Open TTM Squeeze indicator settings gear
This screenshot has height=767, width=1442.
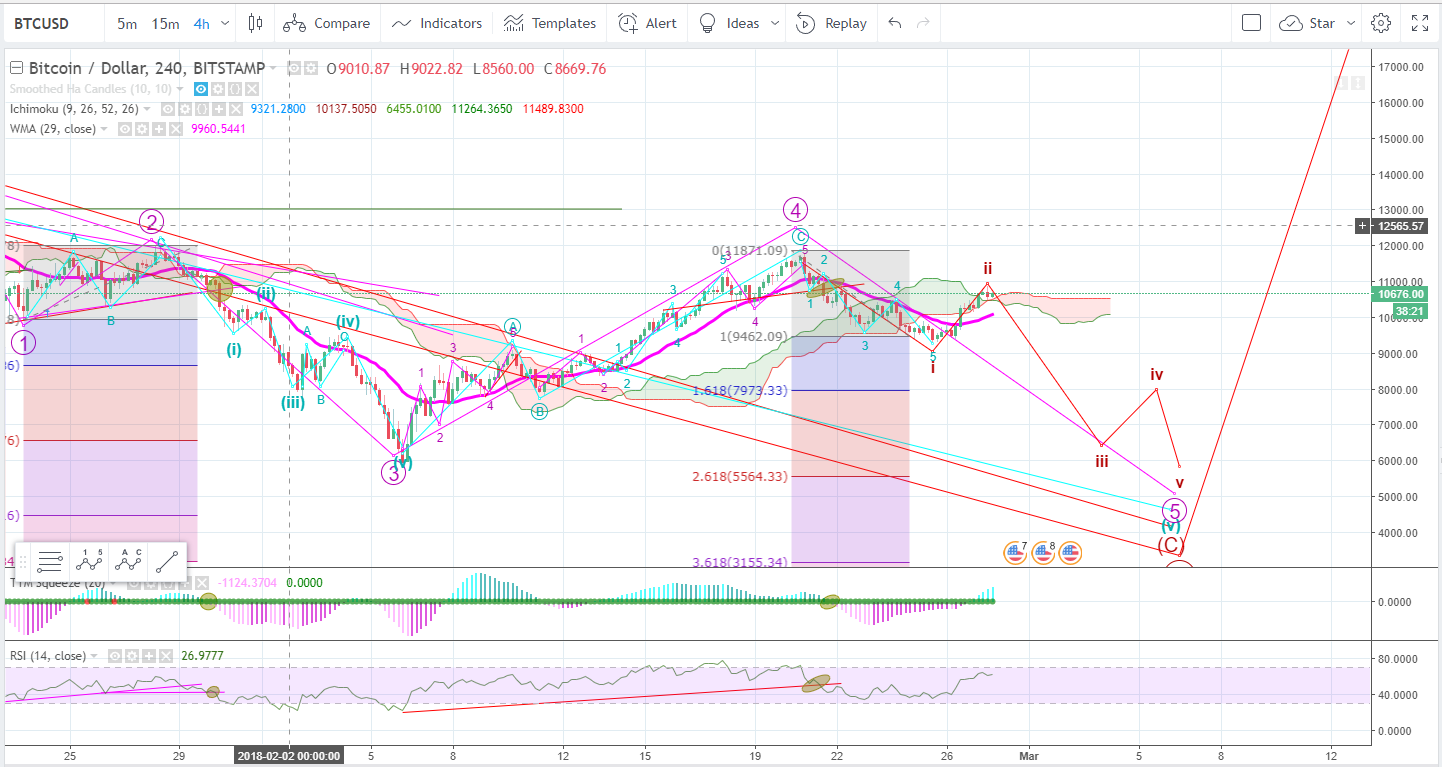point(151,583)
